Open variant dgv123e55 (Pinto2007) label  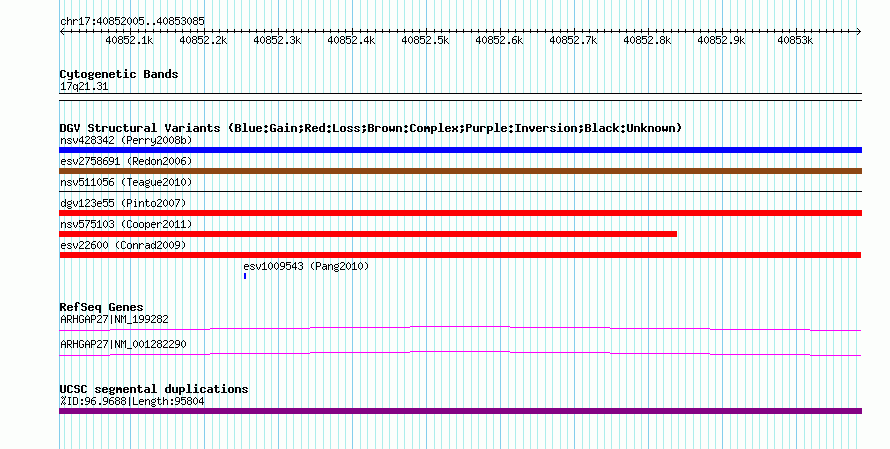pyautogui.click(x=123, y=203)
